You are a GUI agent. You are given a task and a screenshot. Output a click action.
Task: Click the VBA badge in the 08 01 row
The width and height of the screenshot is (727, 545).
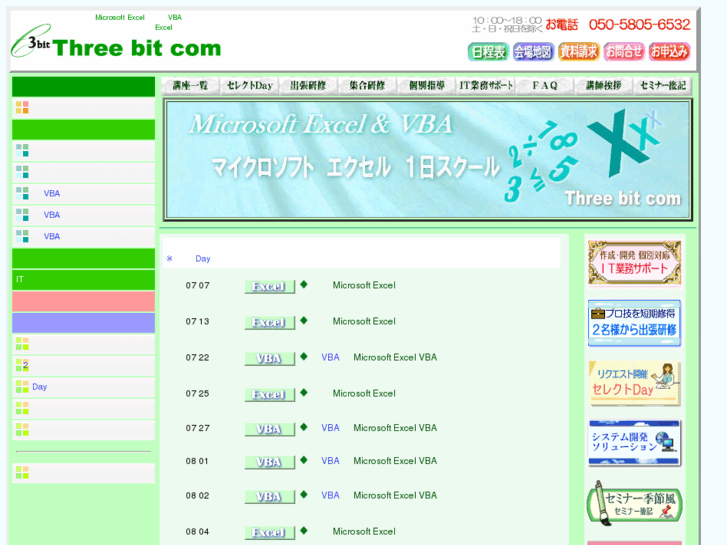(269, 462)
